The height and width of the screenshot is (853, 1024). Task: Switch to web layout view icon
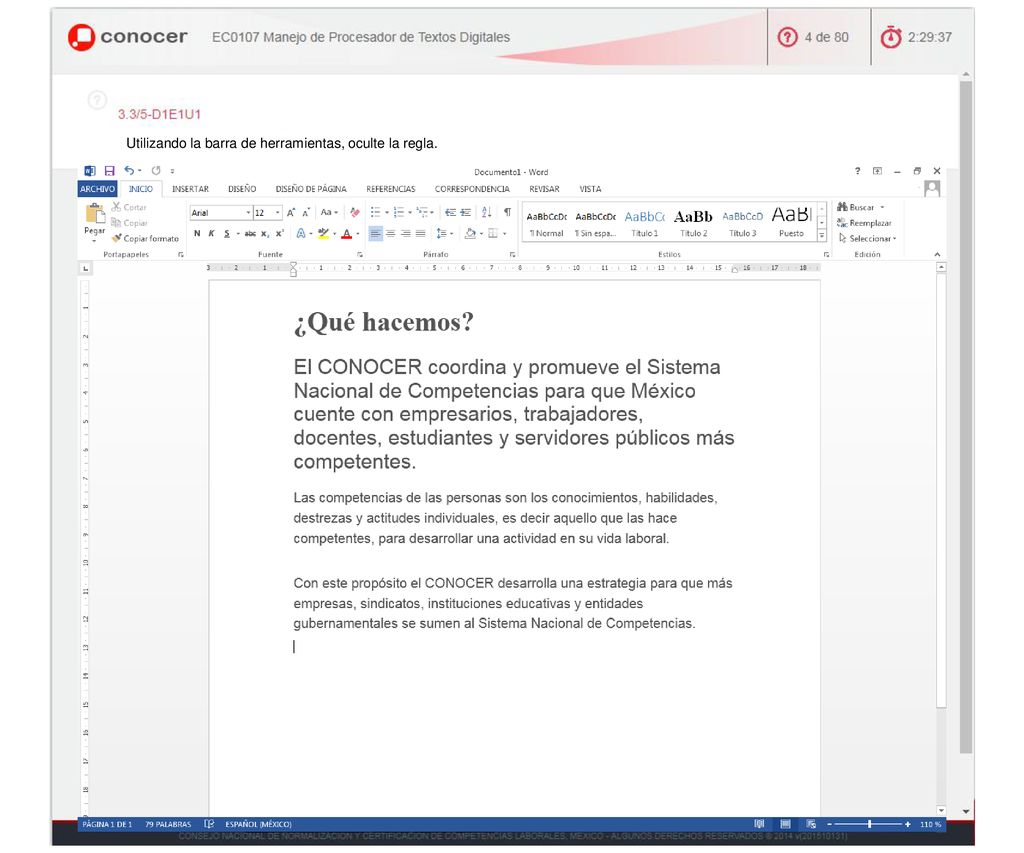811,824
